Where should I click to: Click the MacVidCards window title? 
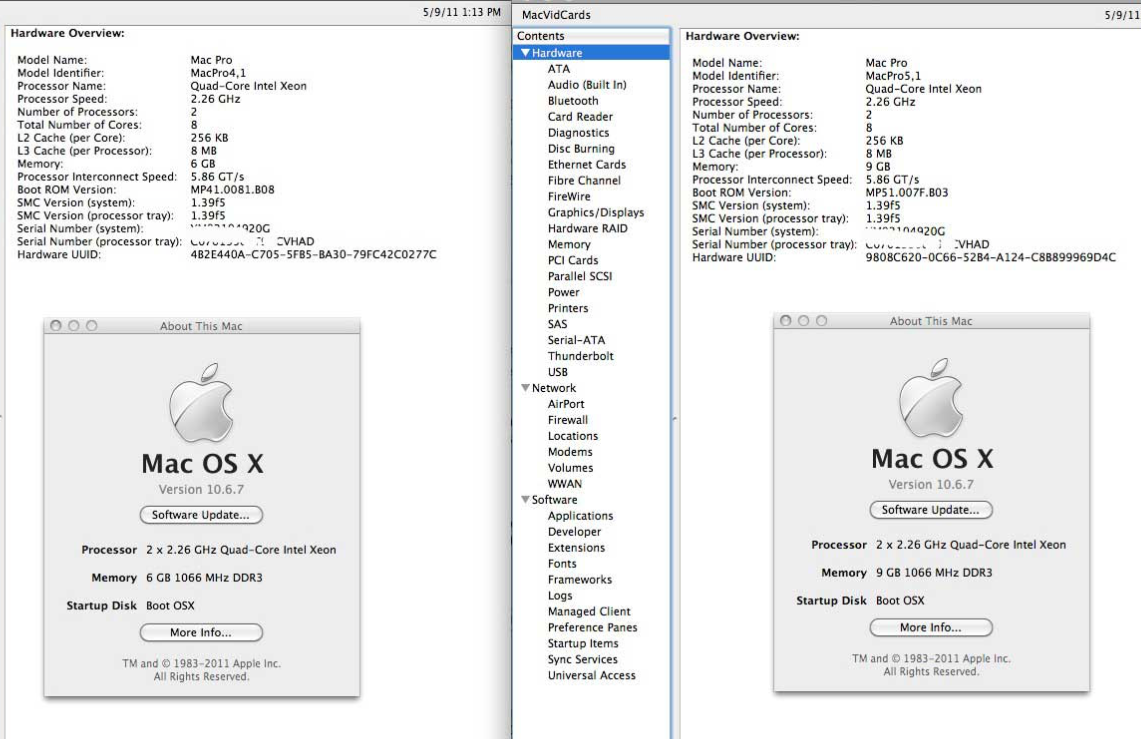pyautogui.click(x=556, y=15)
